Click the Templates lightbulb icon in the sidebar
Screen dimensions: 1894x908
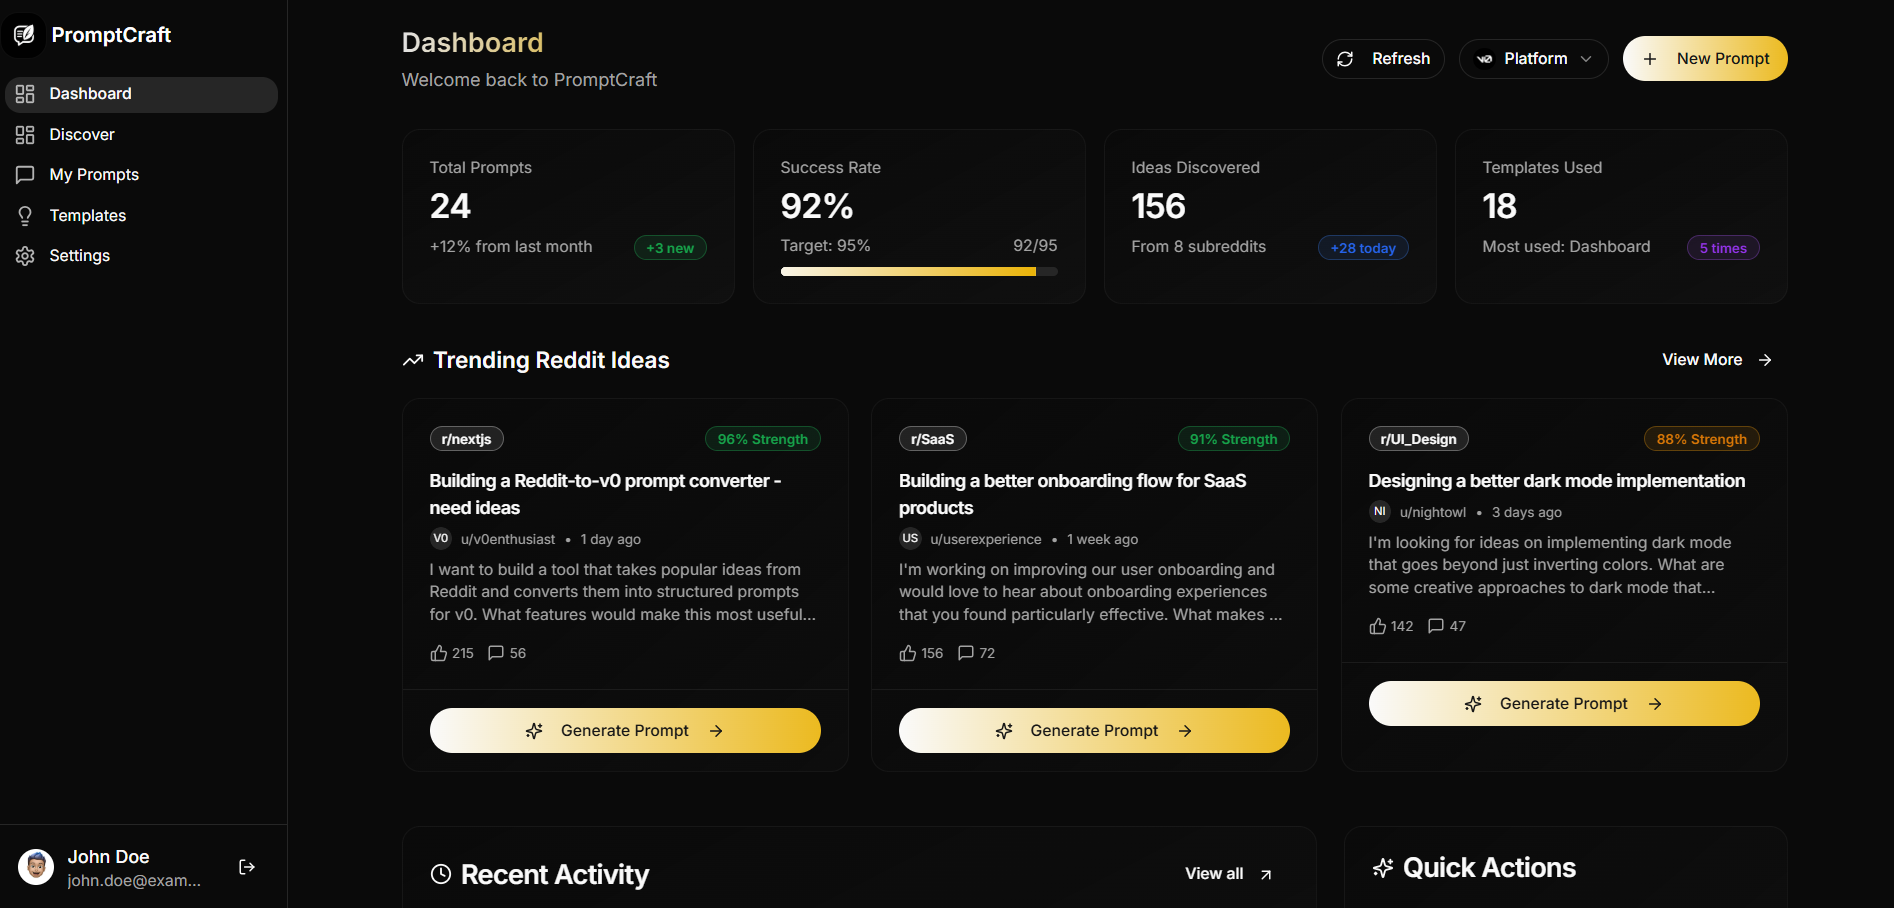[25, 216]
